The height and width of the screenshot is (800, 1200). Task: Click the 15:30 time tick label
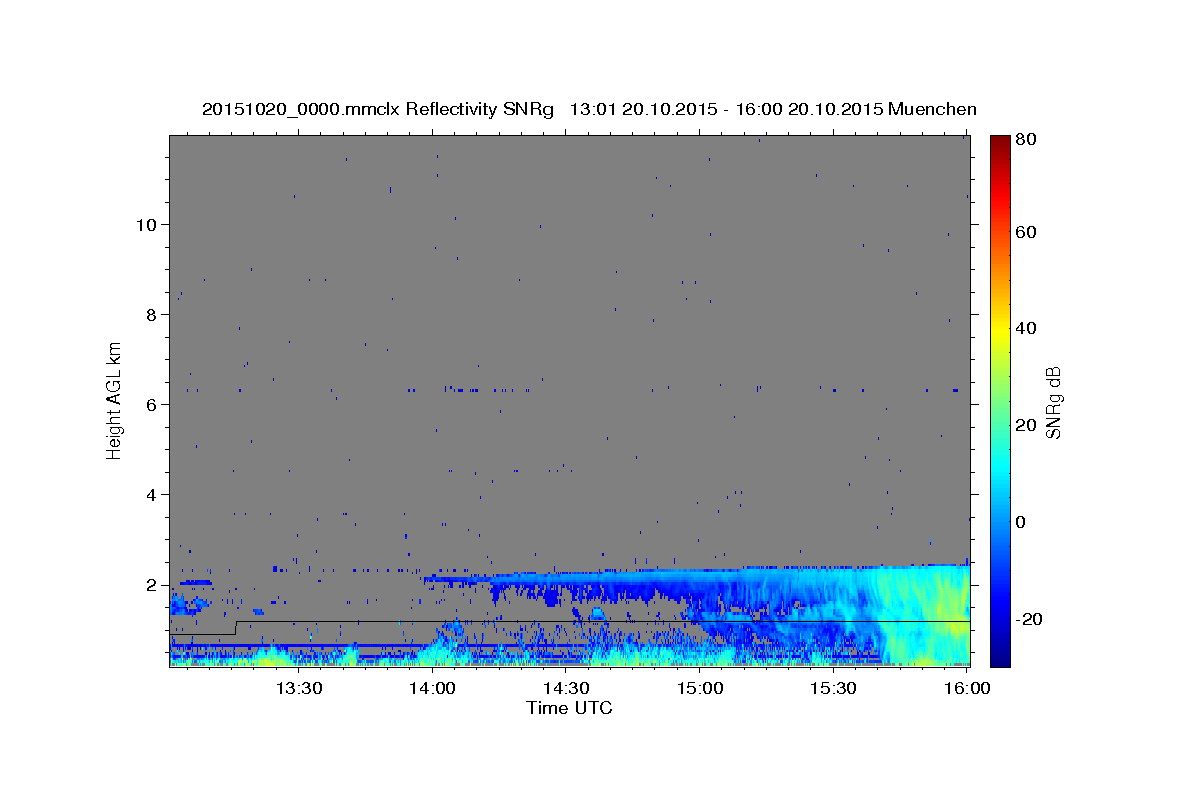coord(834,688)
